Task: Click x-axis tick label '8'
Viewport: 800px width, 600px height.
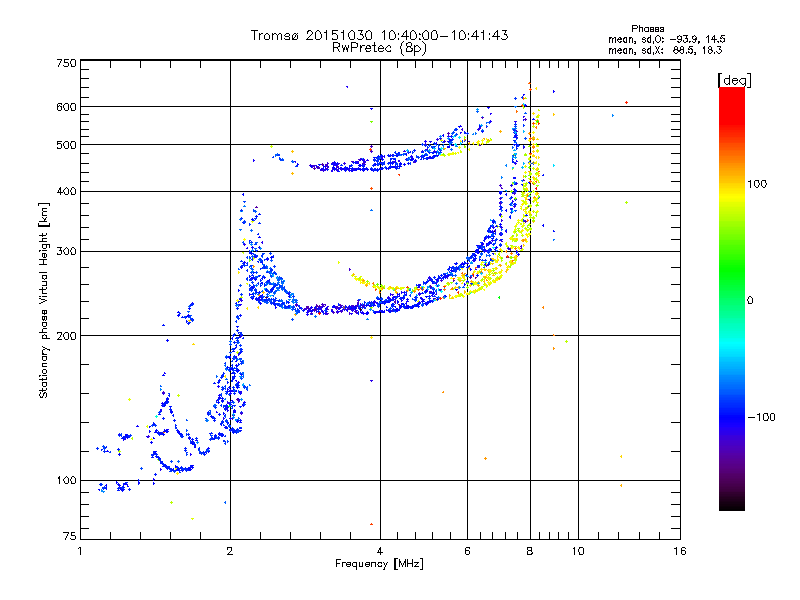Action: (530, 551)
